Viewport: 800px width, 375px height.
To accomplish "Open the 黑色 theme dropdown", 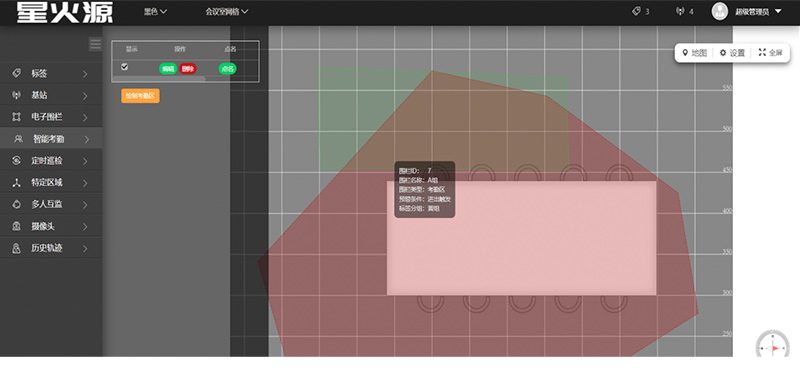I will click(155, 11).
